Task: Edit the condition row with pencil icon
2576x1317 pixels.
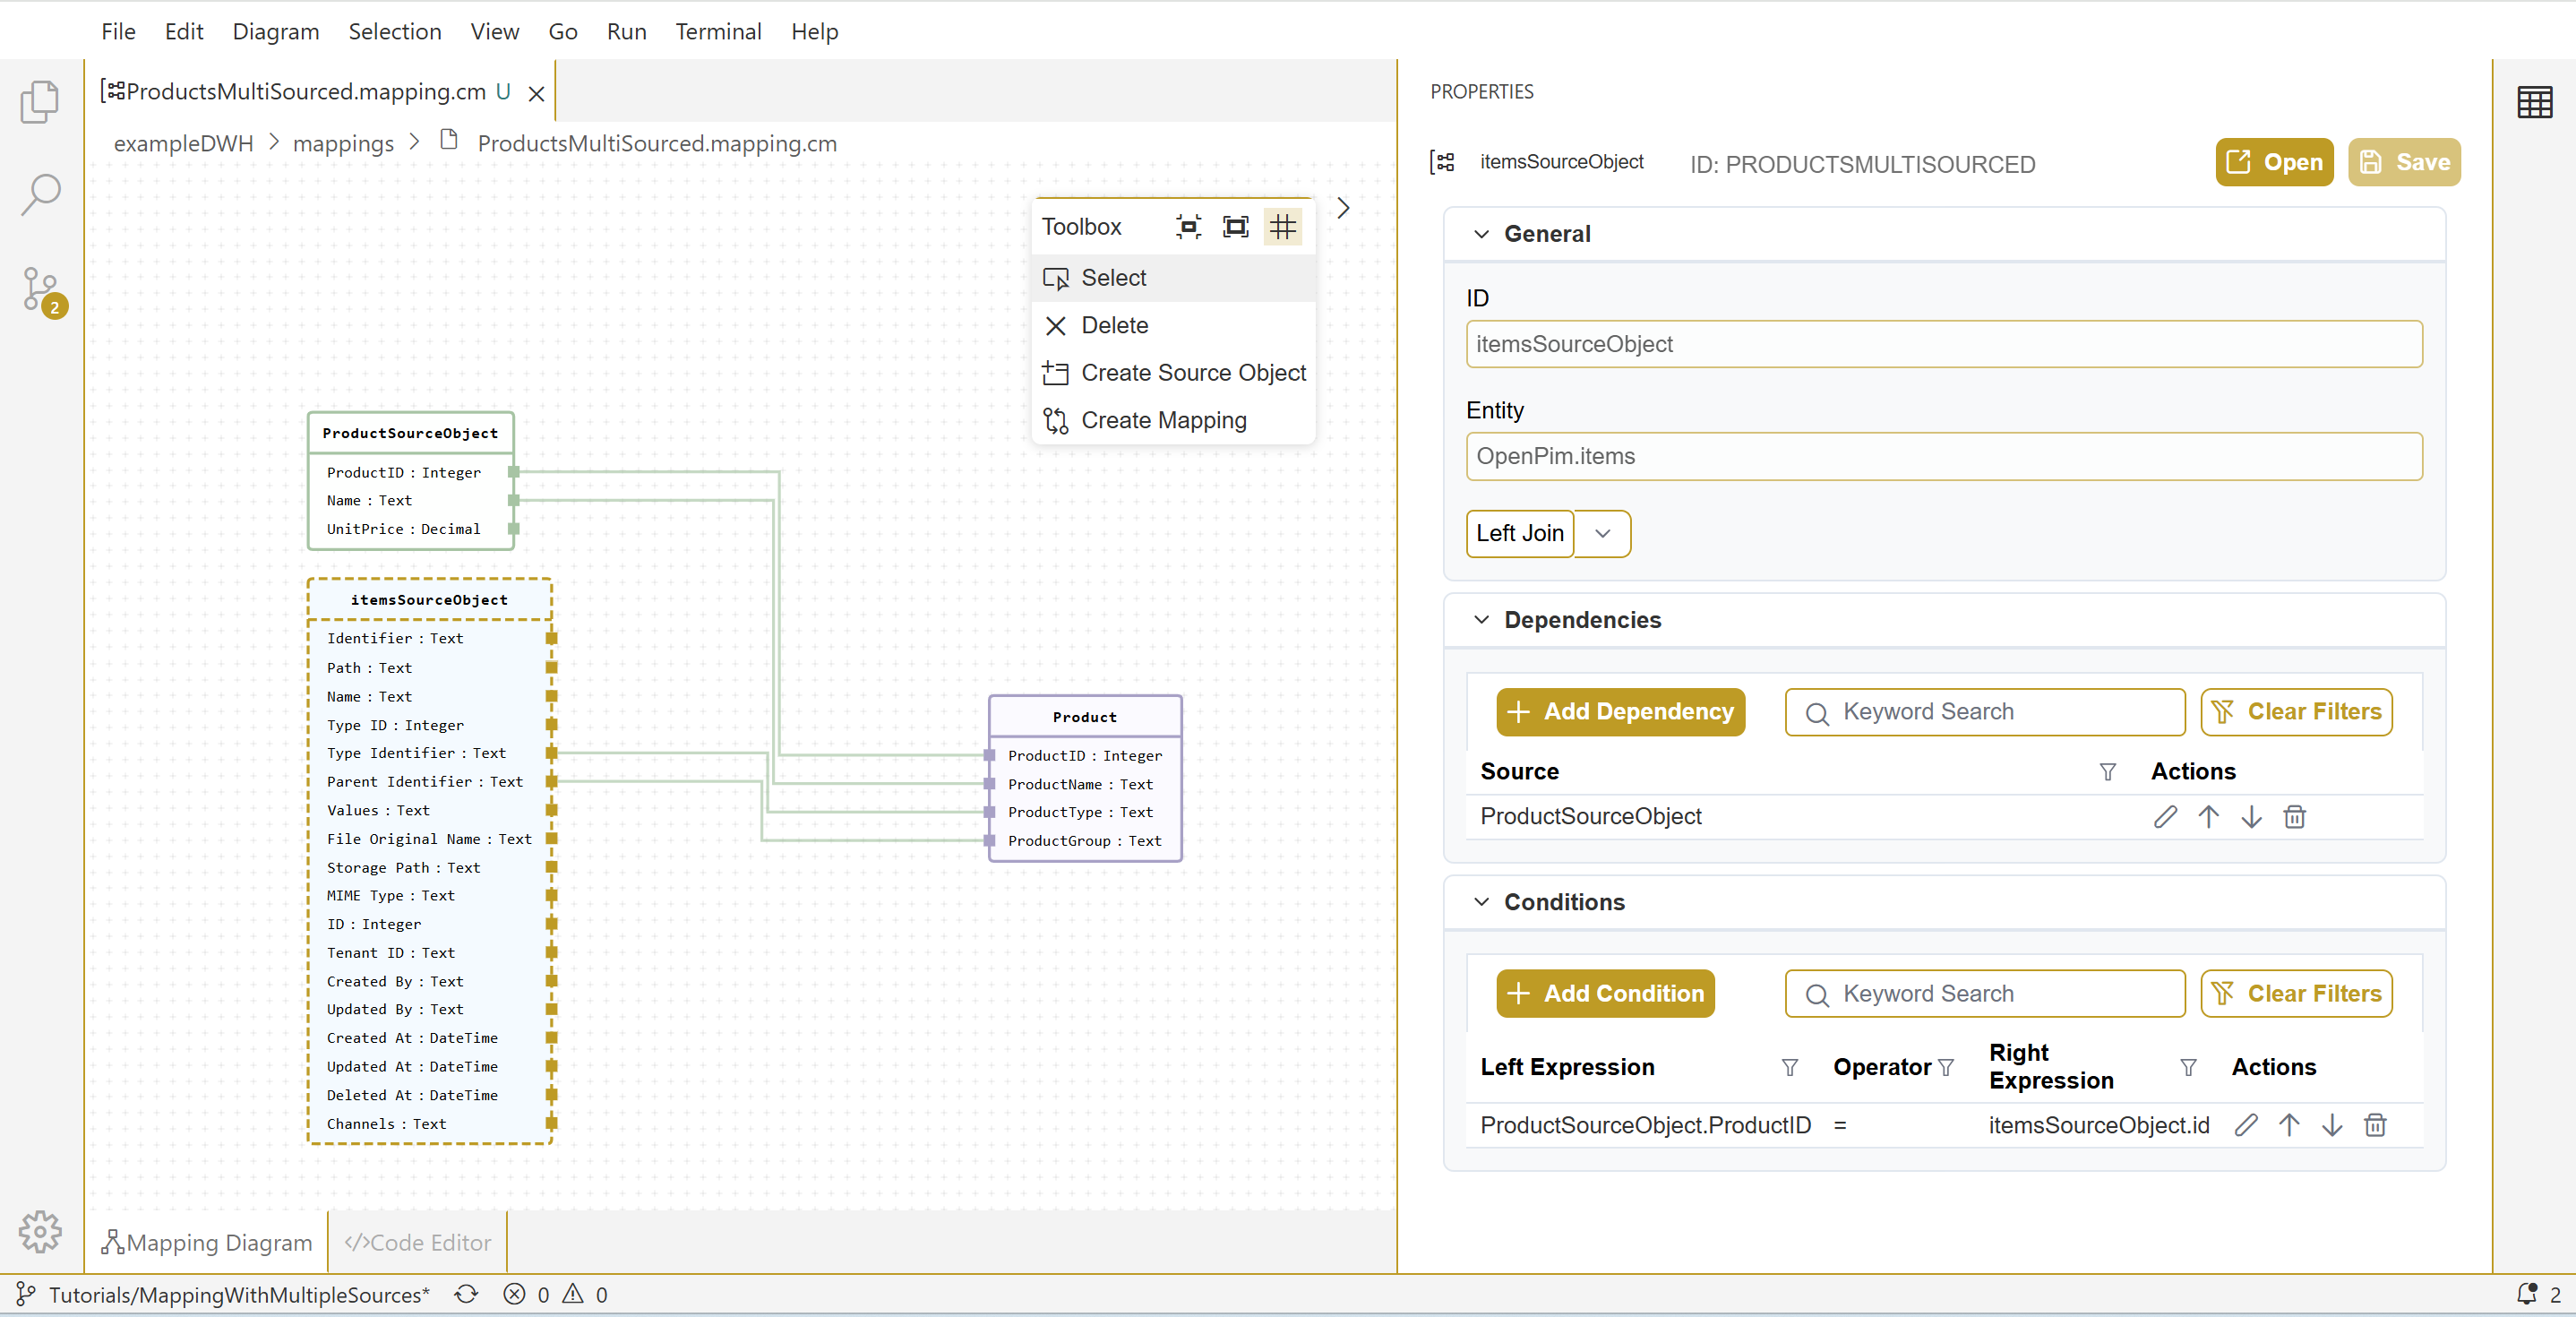Action: 2246,1125
